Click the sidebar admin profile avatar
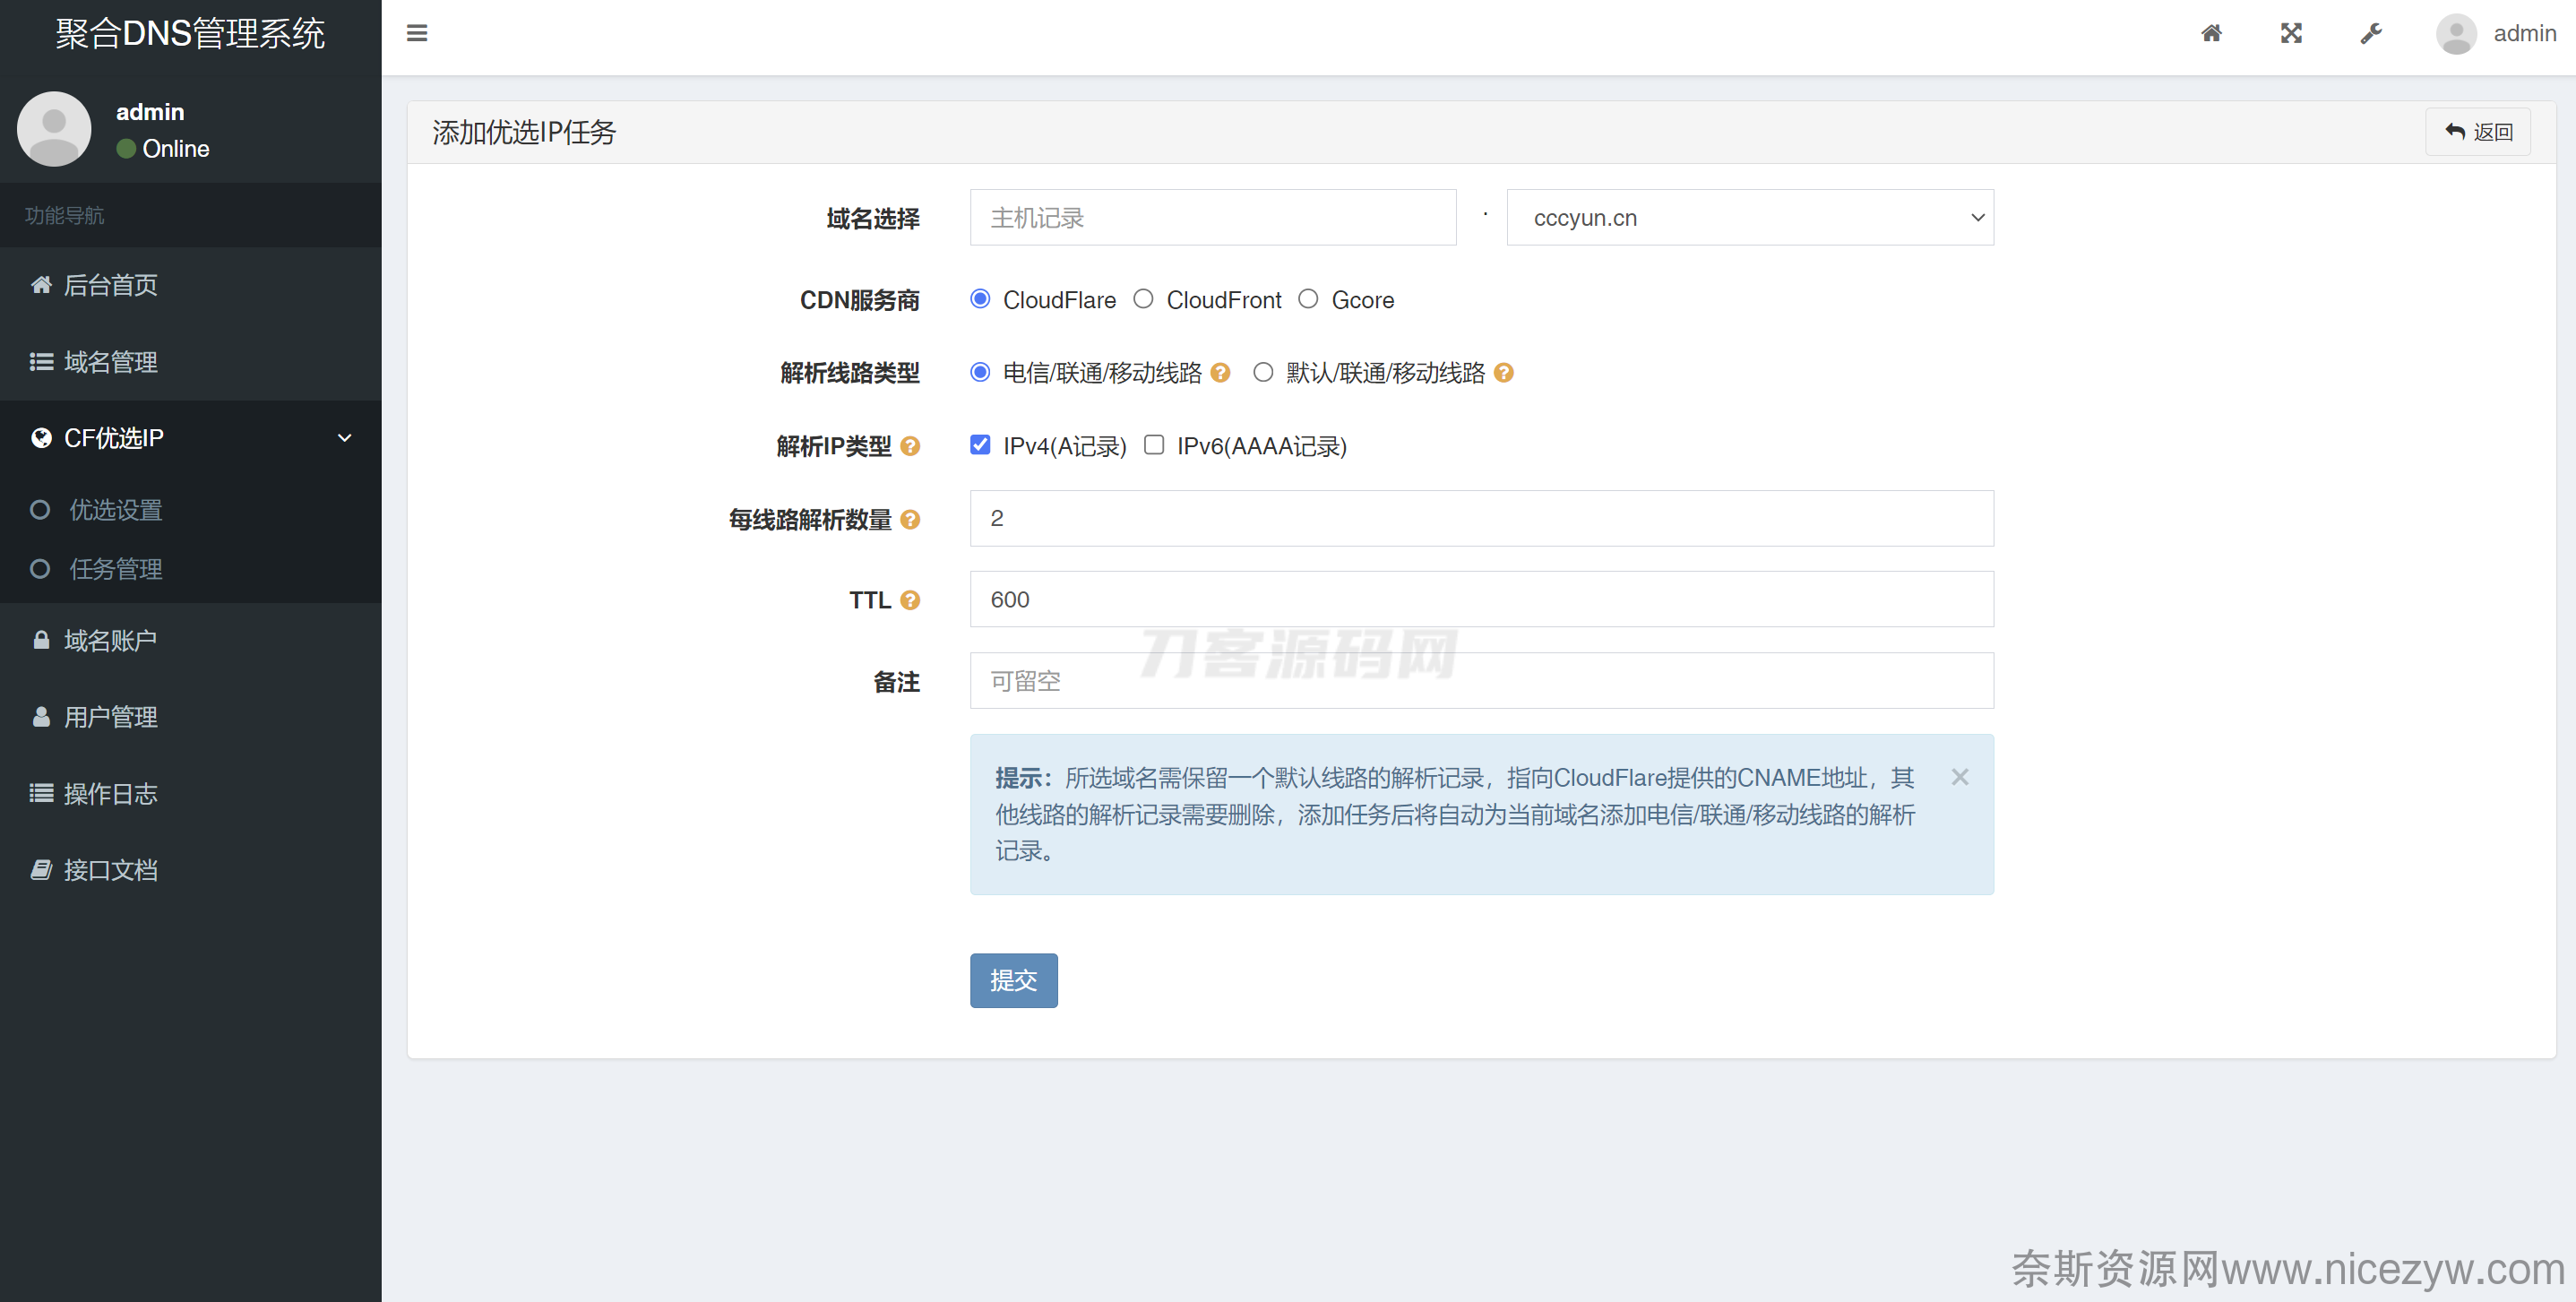 point(54,129)
